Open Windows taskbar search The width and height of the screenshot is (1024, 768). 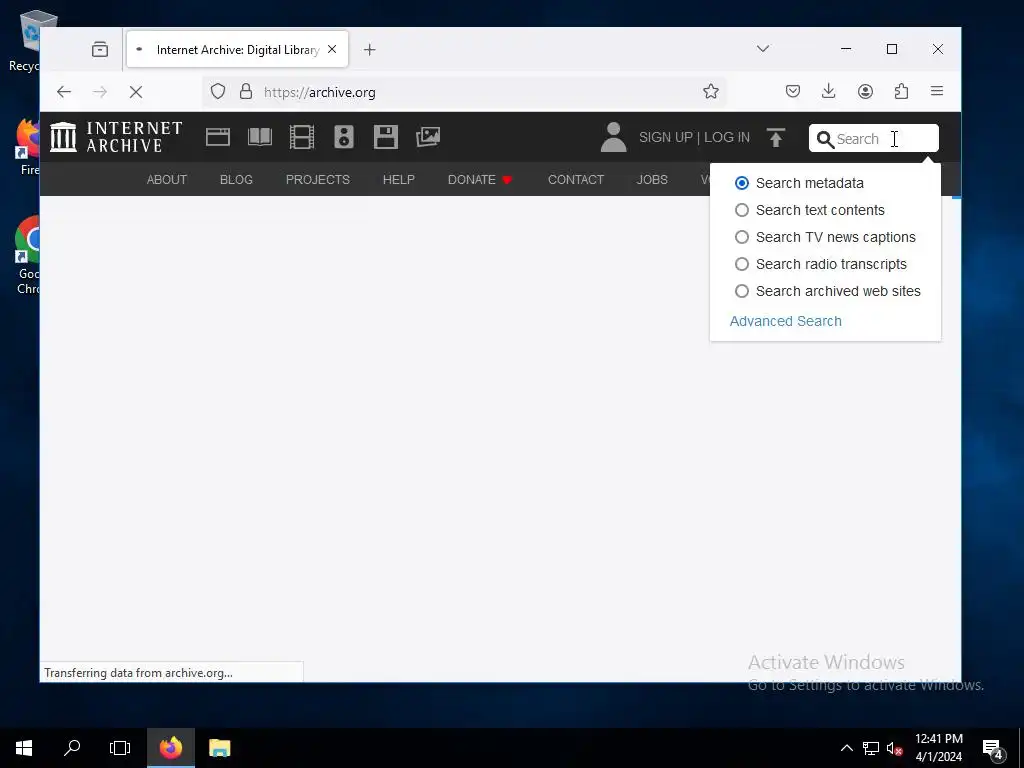(x=72, y=748)
